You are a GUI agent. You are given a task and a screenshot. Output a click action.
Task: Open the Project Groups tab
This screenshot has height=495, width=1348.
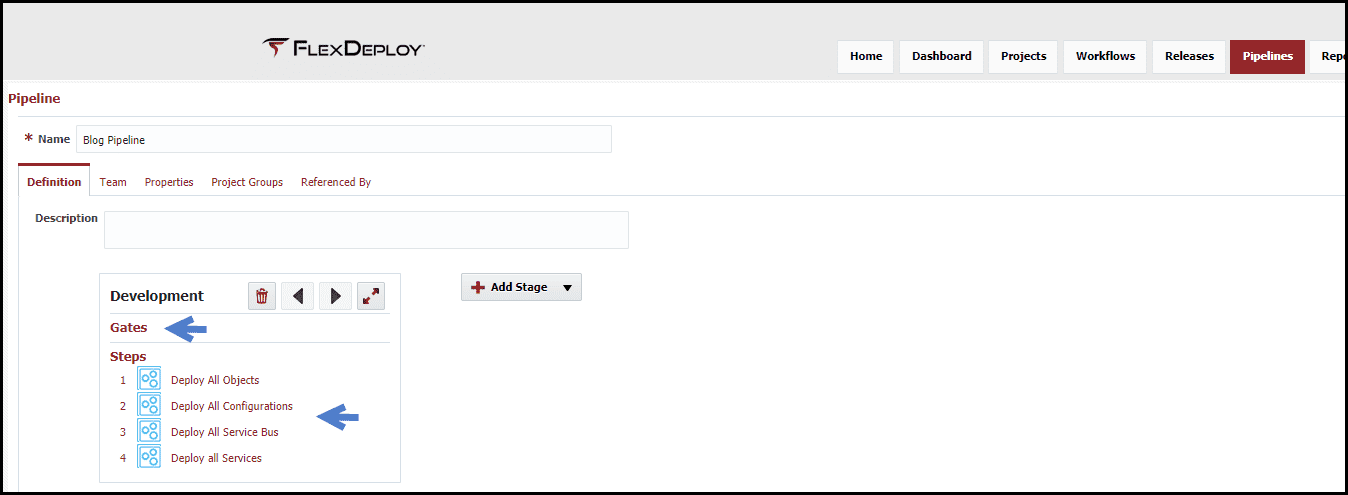247,182
